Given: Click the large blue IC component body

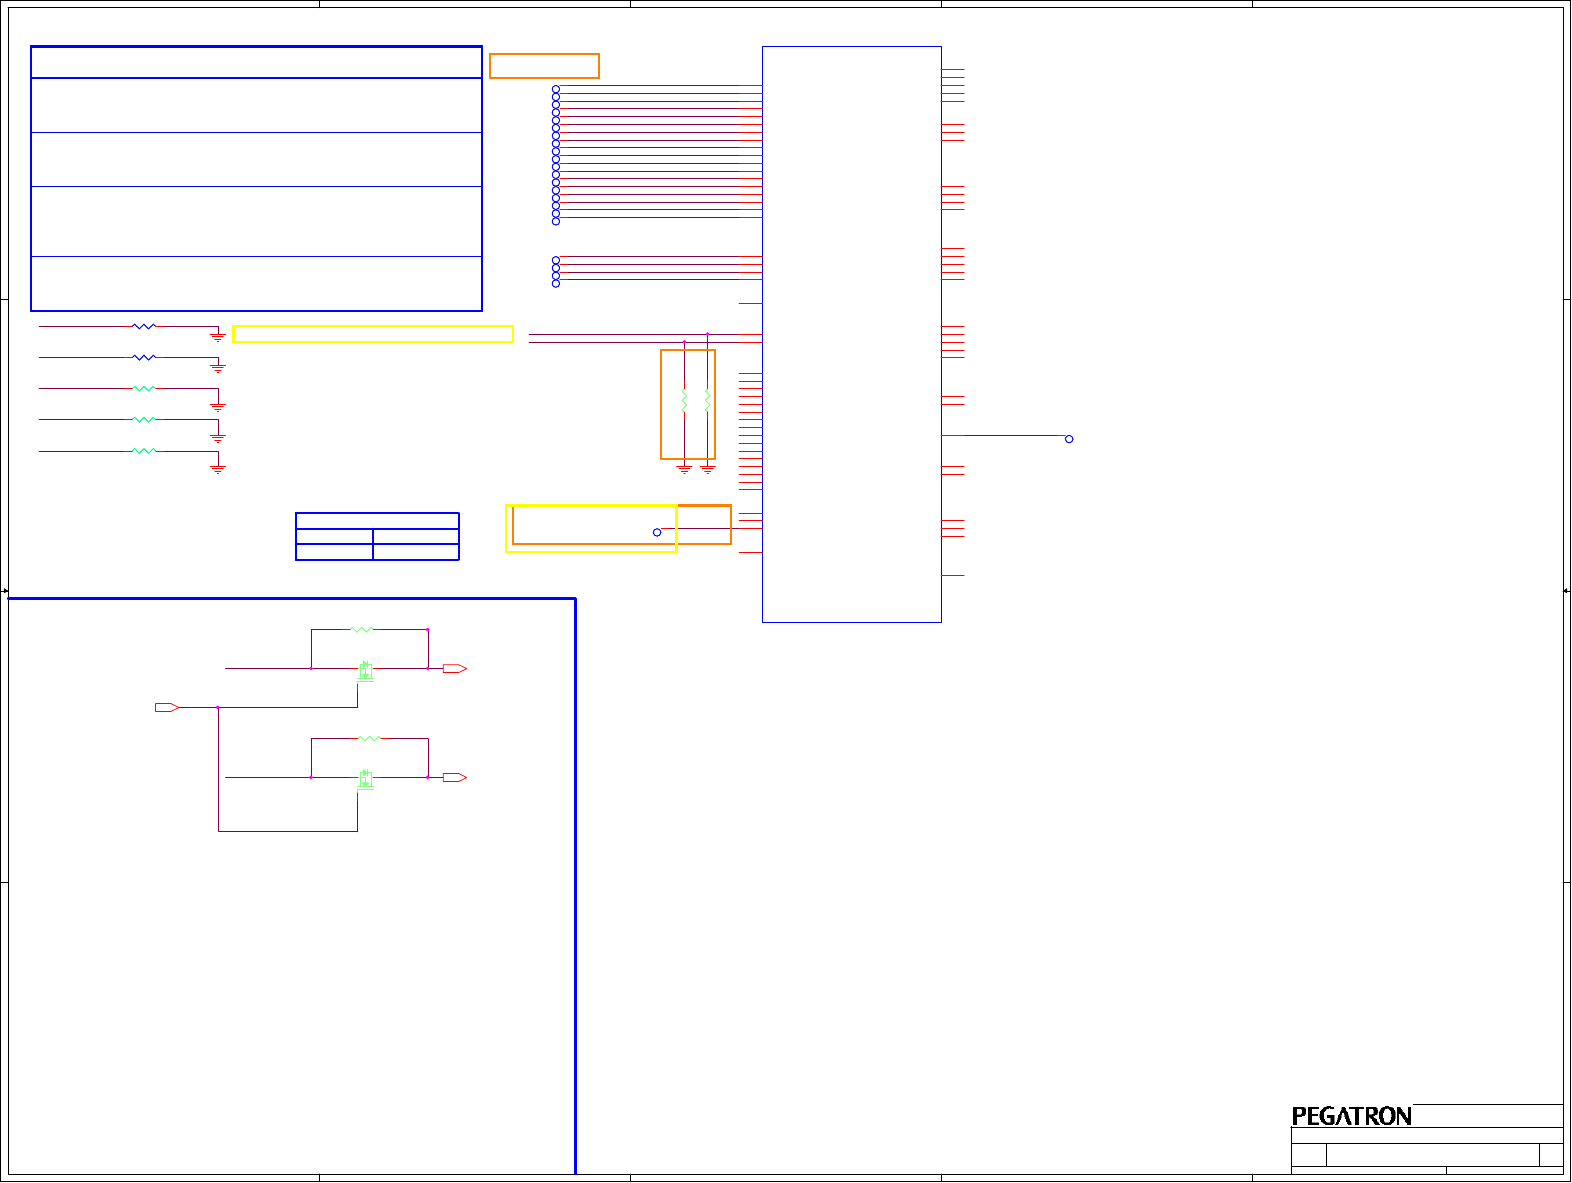Looking at the screenshot, I should click(x=852, y=334).
